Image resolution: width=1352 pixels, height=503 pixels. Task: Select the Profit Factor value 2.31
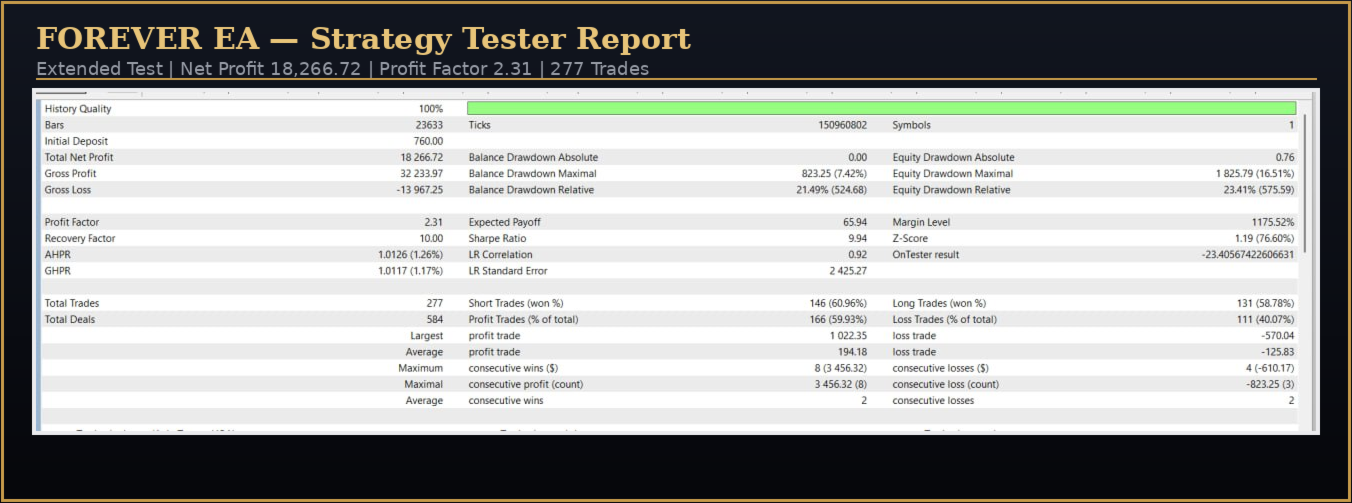pyautogui.click(x=433, y=222)
